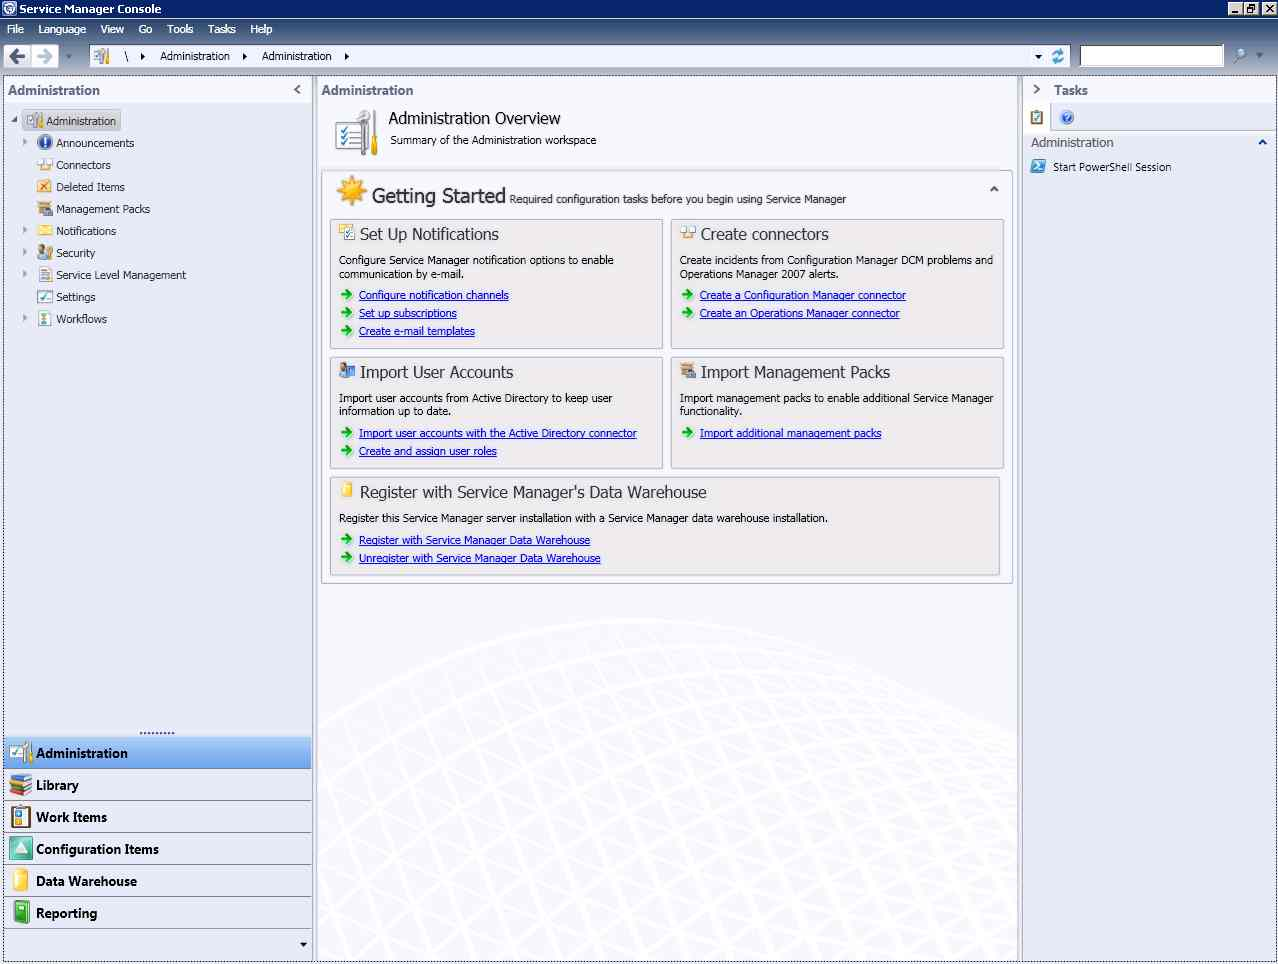The image size is (1278, 964).
Task: Expand the Announcements tree node
Action: coord(25,143)
